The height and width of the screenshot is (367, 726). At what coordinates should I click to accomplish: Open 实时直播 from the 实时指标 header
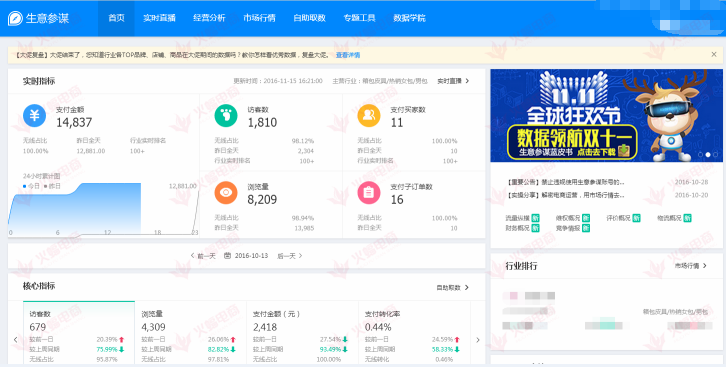click(x=453, y=81)
